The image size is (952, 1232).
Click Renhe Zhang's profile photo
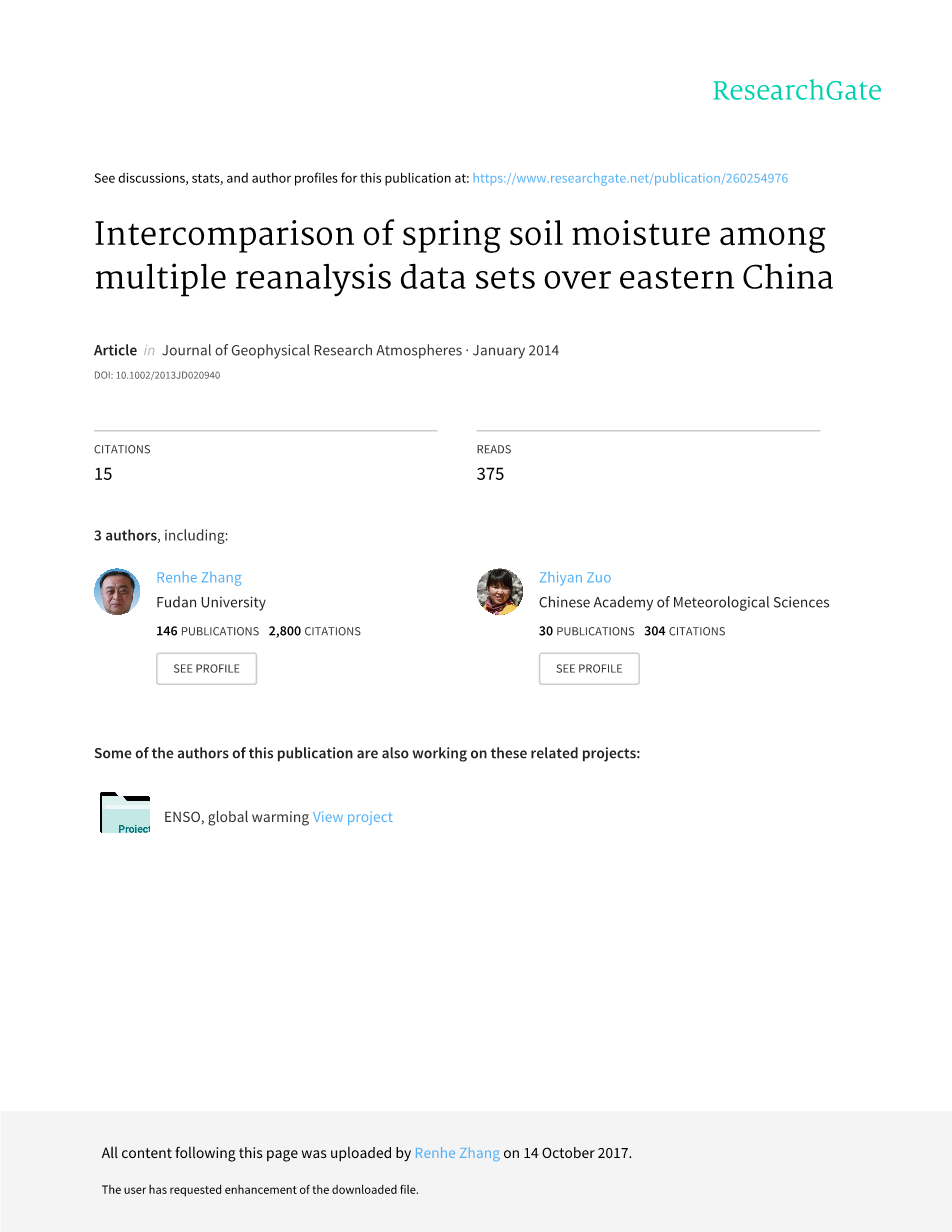tap(117, 592)
